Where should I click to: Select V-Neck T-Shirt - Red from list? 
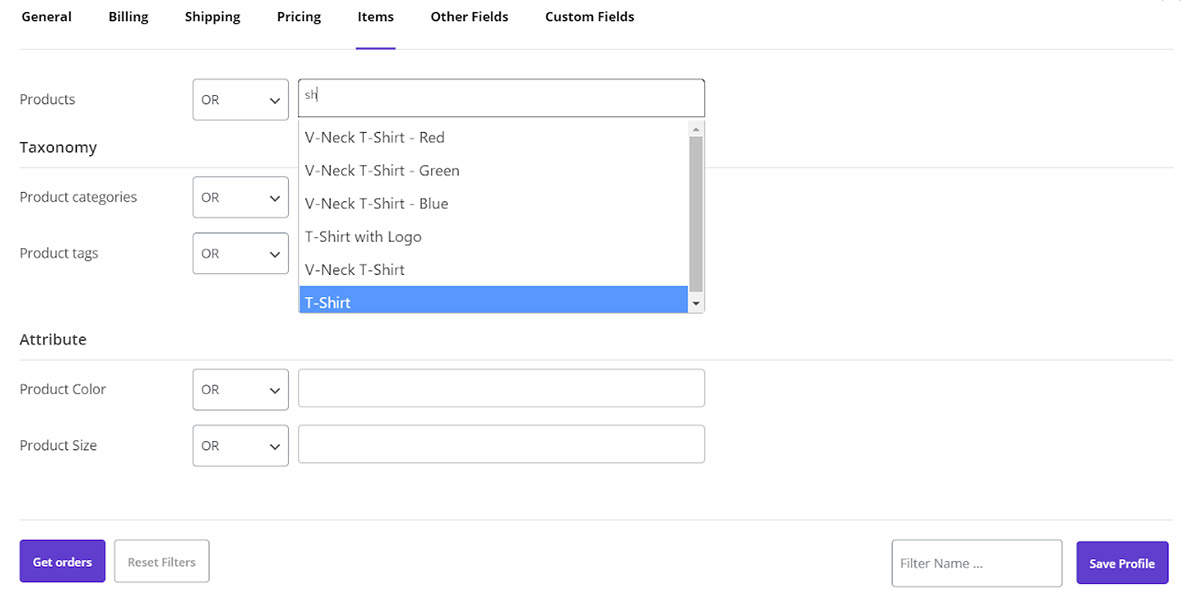(375, 138)
